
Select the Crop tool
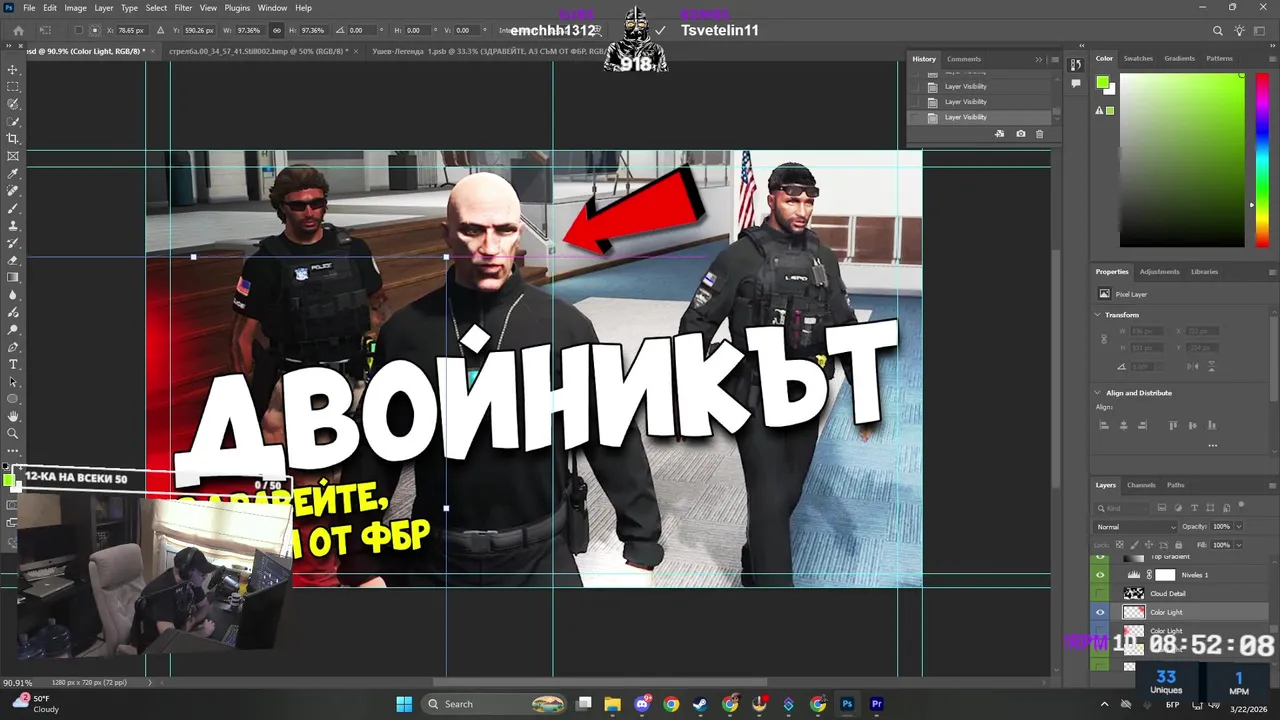[13, 139]
